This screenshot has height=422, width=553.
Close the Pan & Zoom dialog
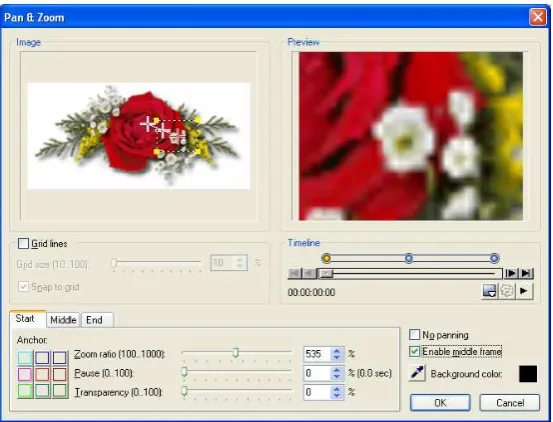click(538, 17)
